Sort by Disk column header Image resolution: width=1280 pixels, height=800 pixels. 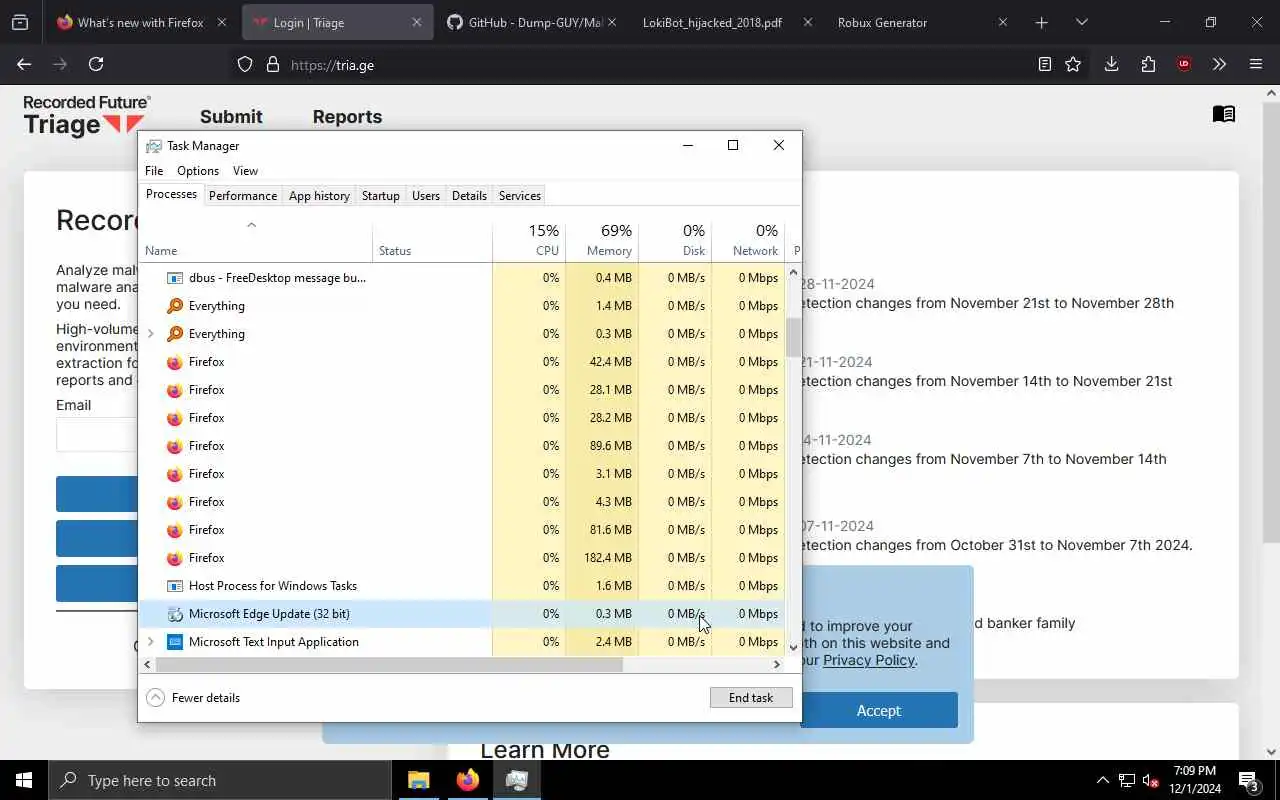[x=675, y=240]
